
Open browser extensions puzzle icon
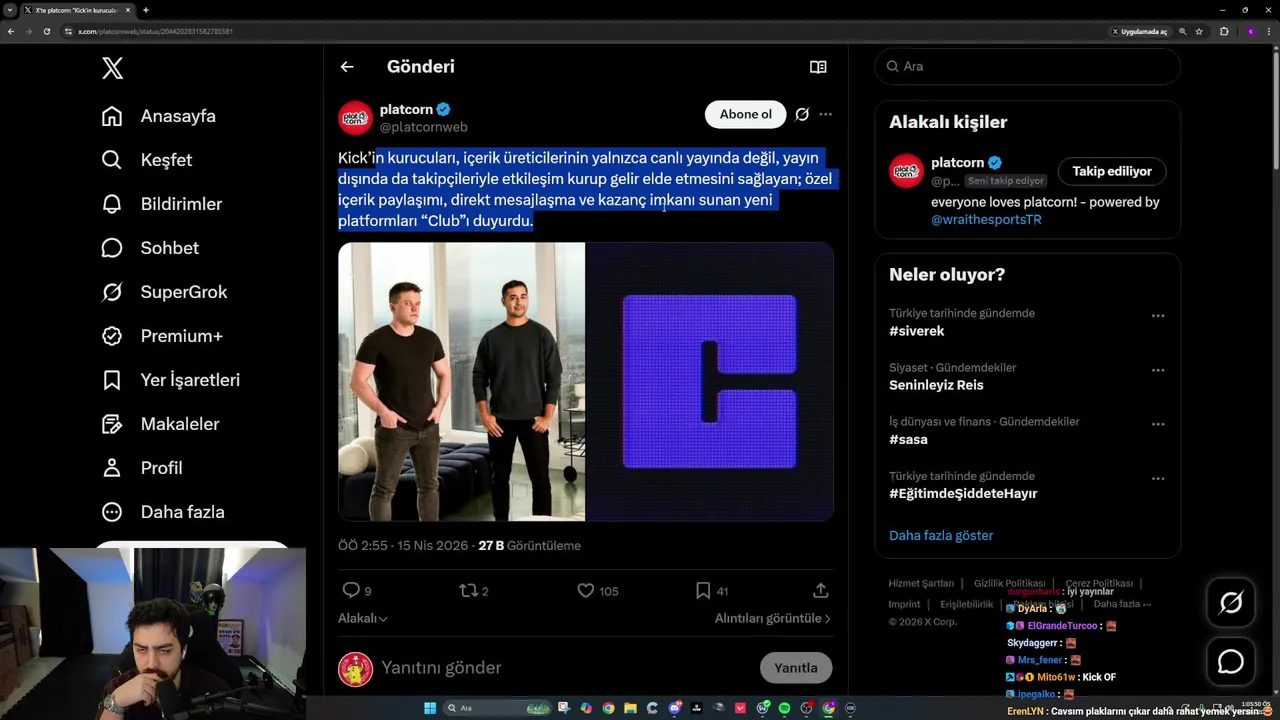click(1224, 32)
